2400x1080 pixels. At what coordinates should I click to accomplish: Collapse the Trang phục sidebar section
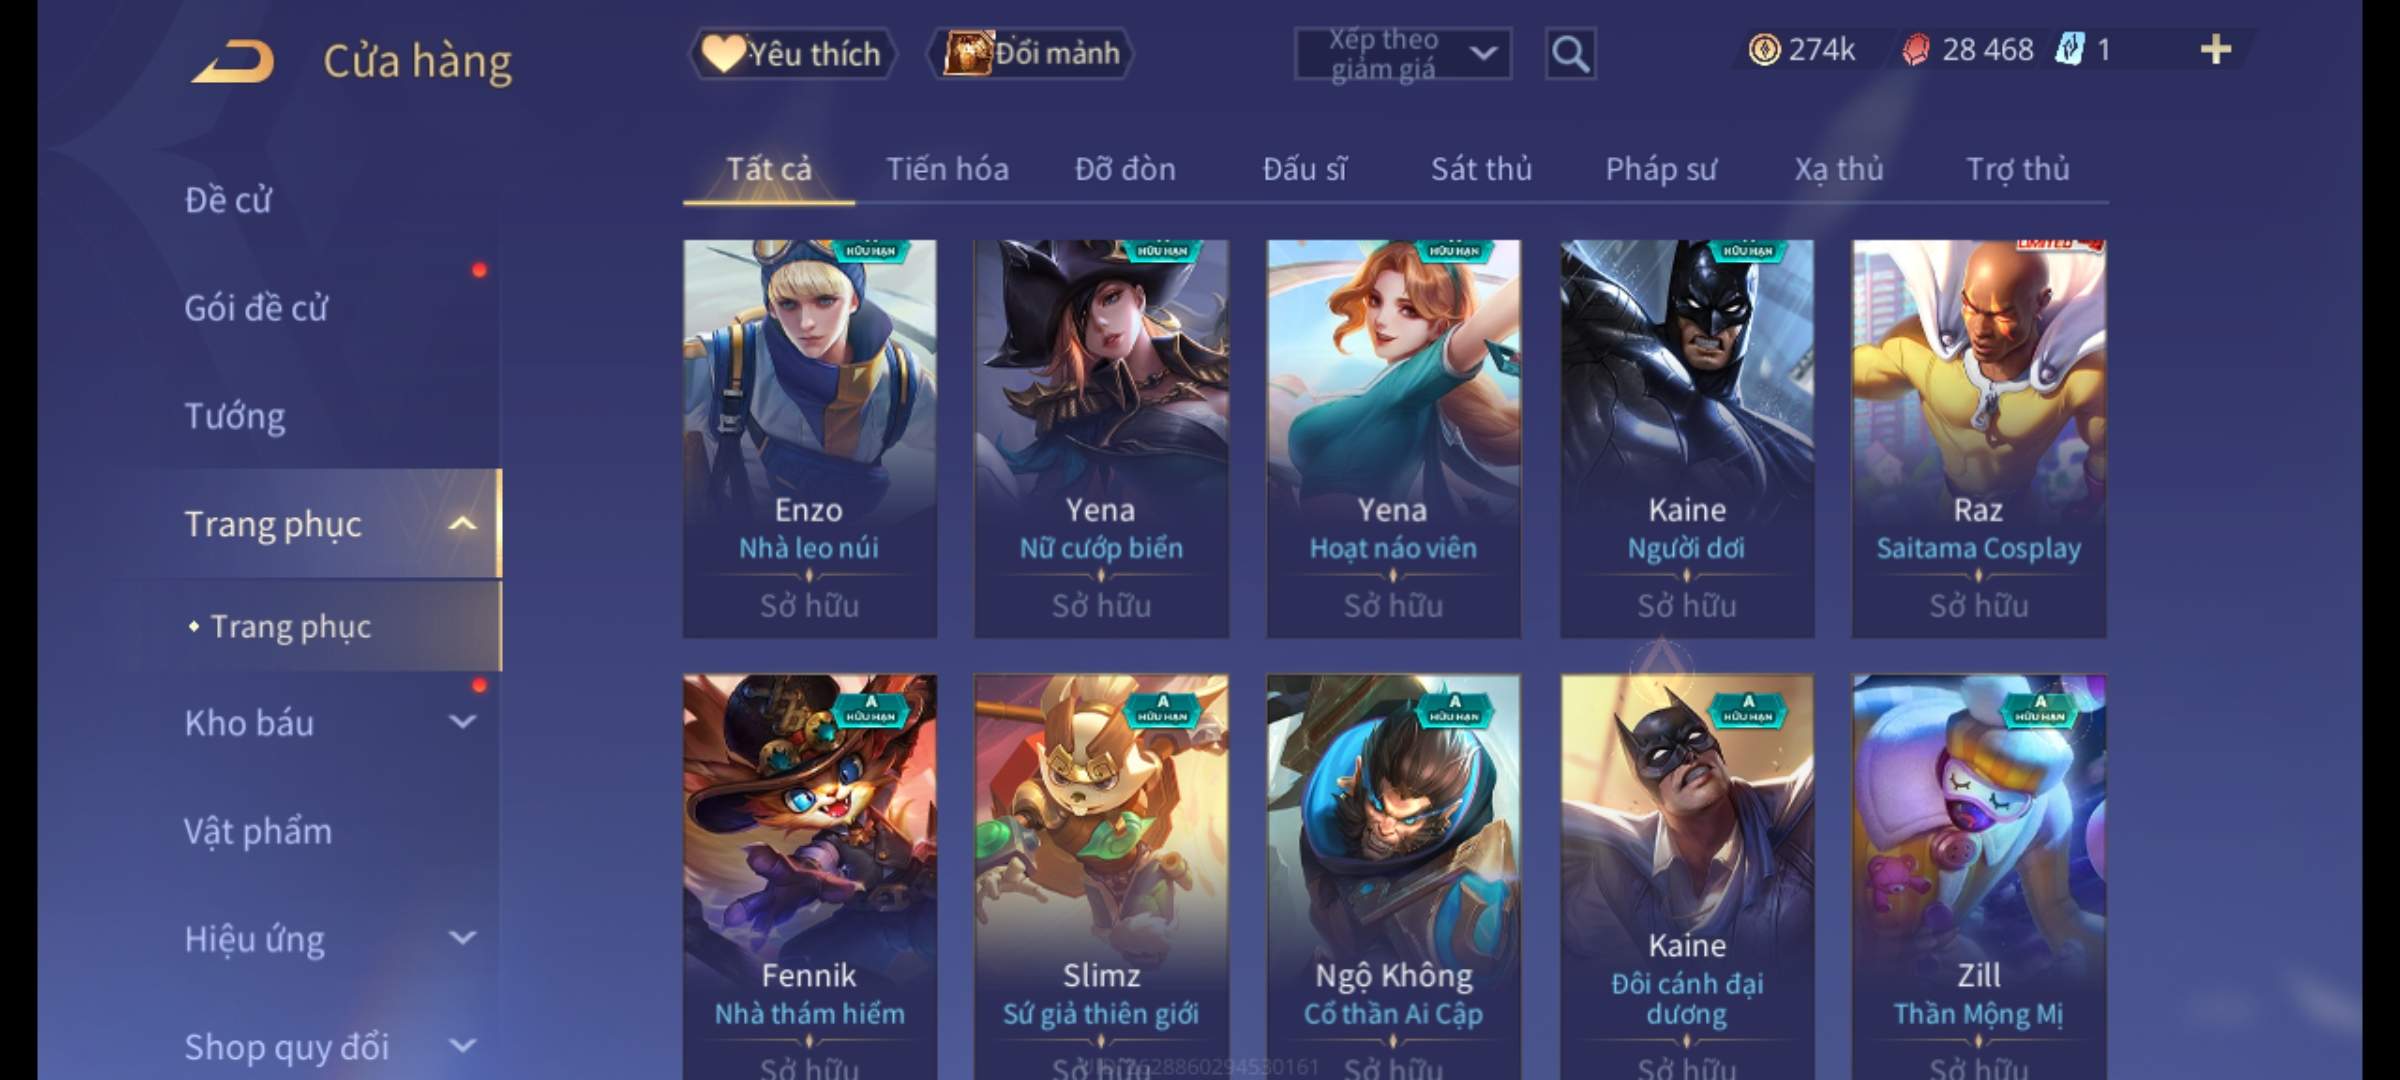click(462, 524)
